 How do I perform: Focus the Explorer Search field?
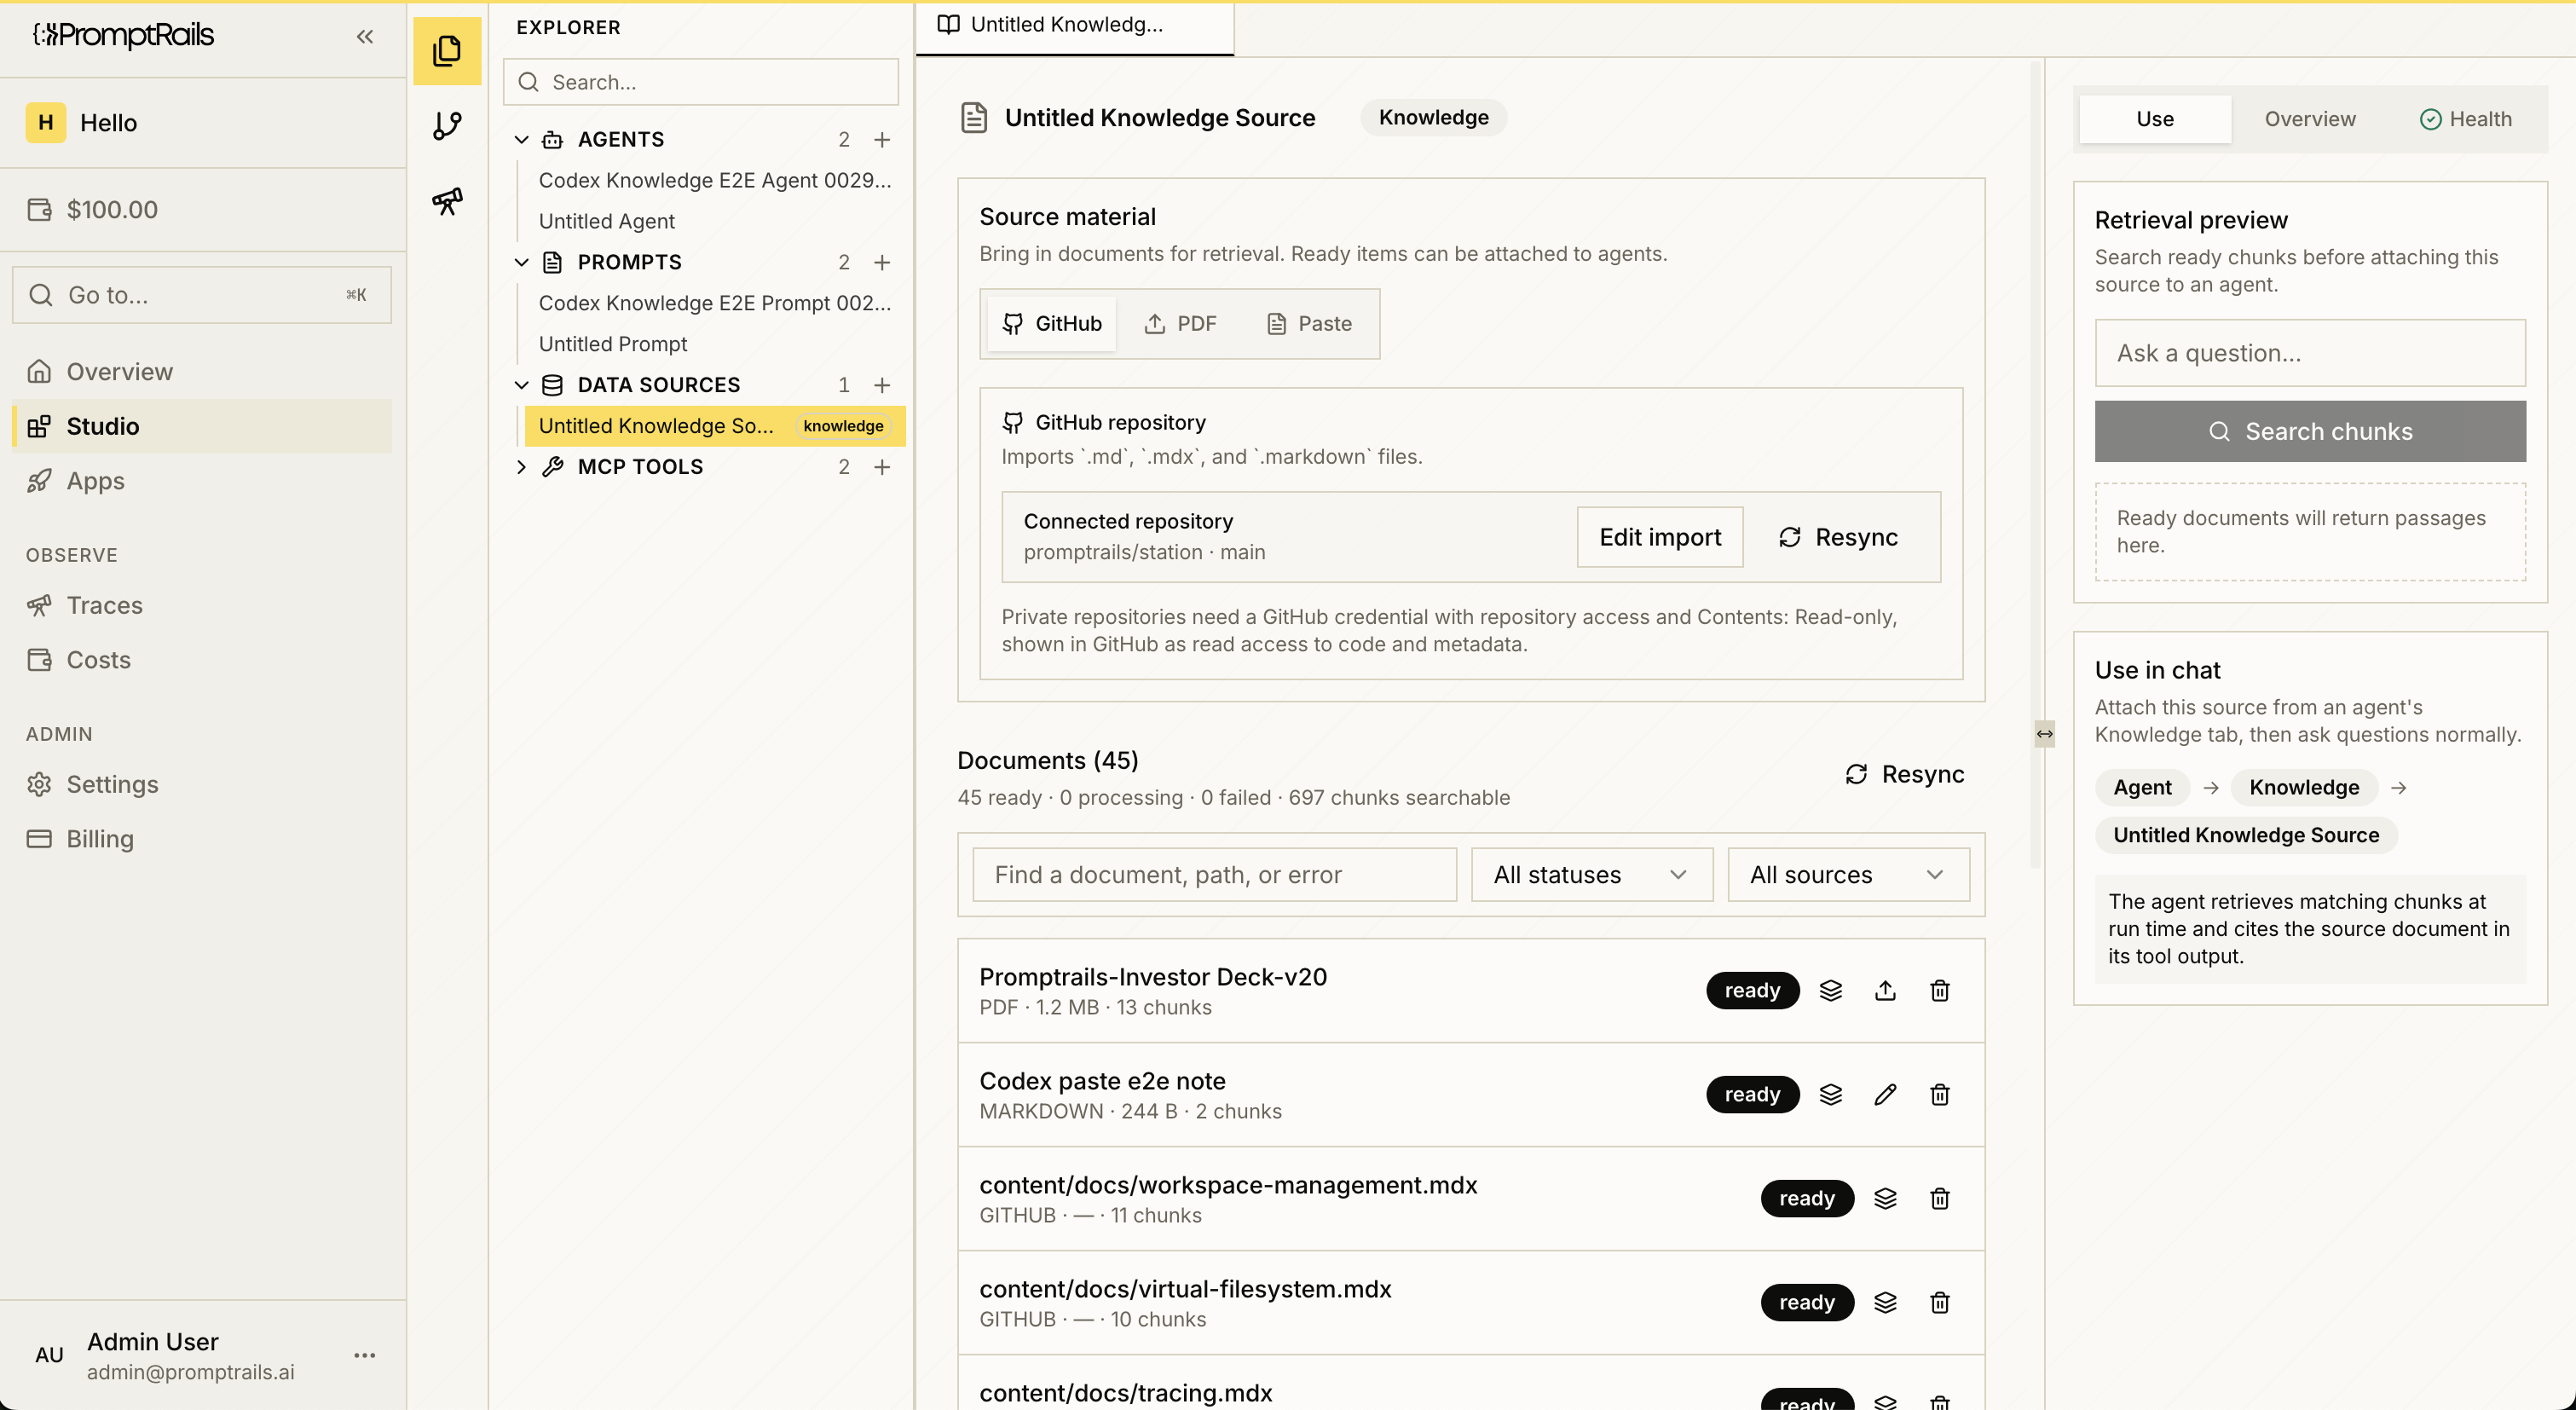700,82
